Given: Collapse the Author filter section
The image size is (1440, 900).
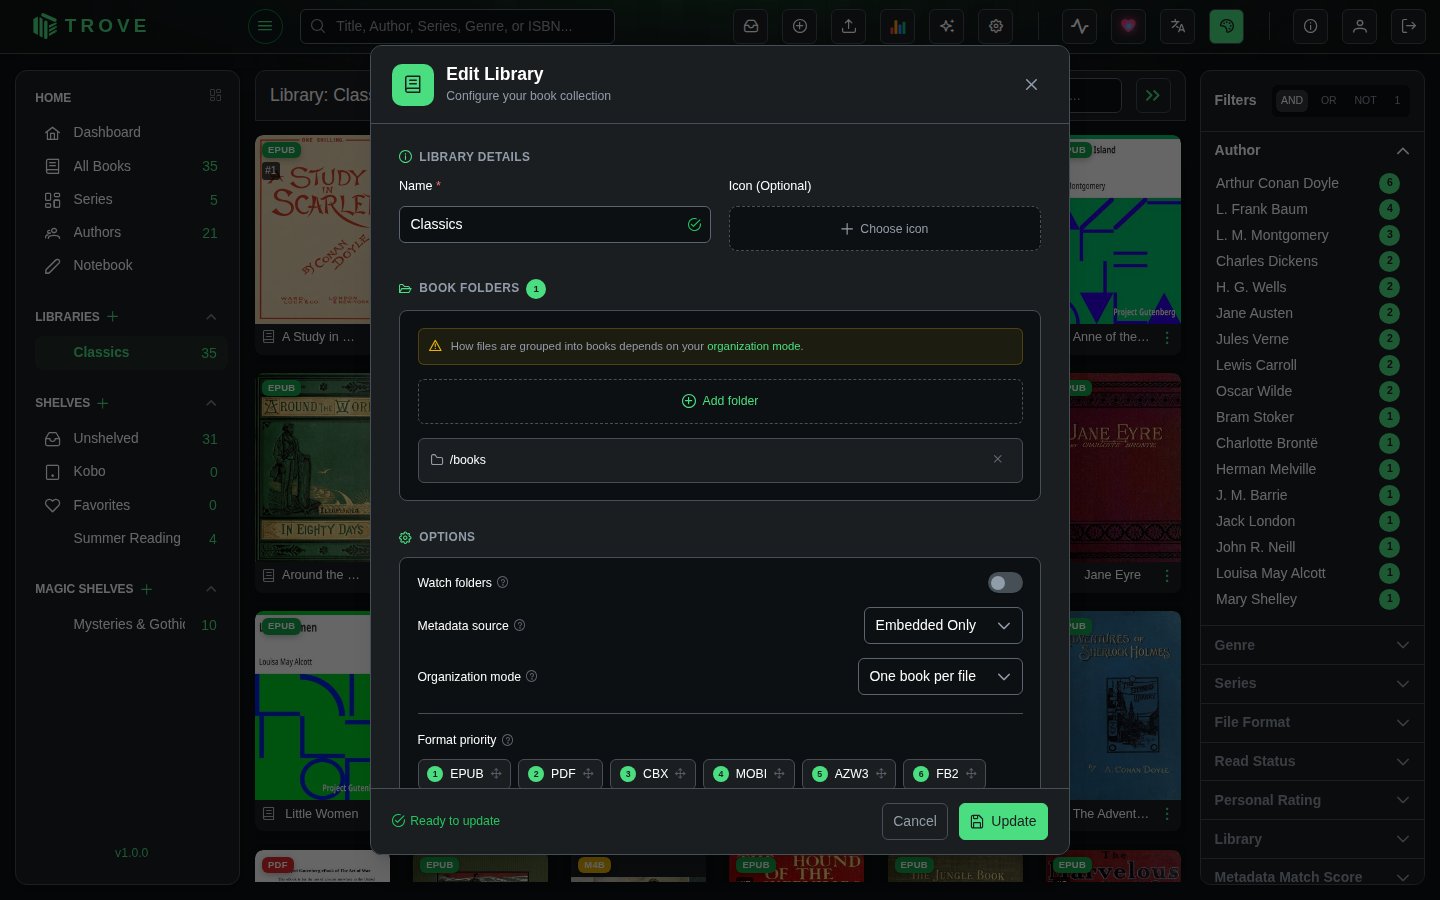Looking at the screenshot, I should (1312, 150).
